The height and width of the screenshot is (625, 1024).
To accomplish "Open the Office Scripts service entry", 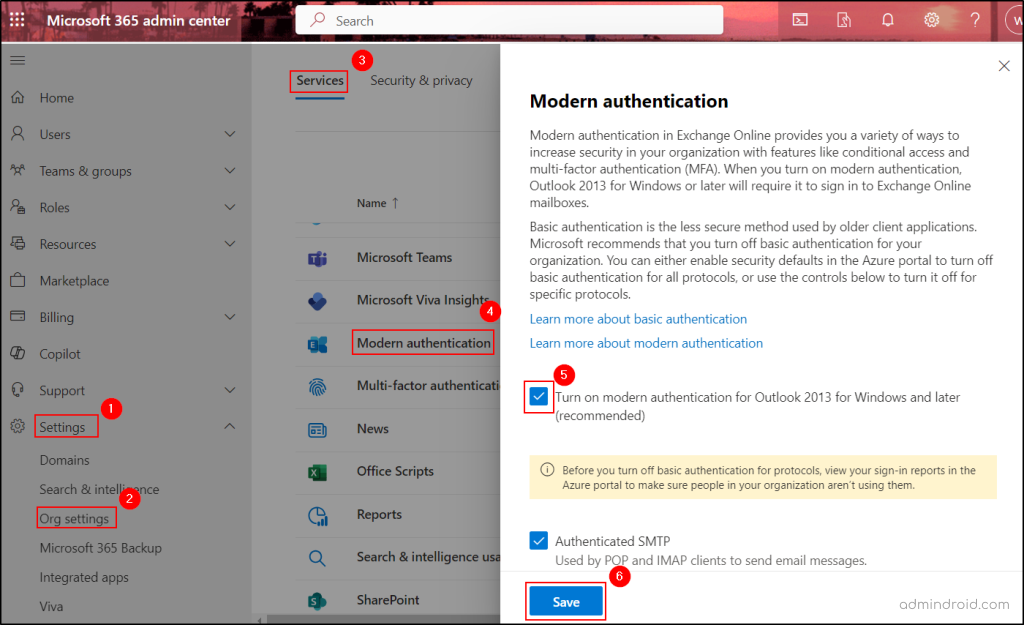I will [395, 471].
